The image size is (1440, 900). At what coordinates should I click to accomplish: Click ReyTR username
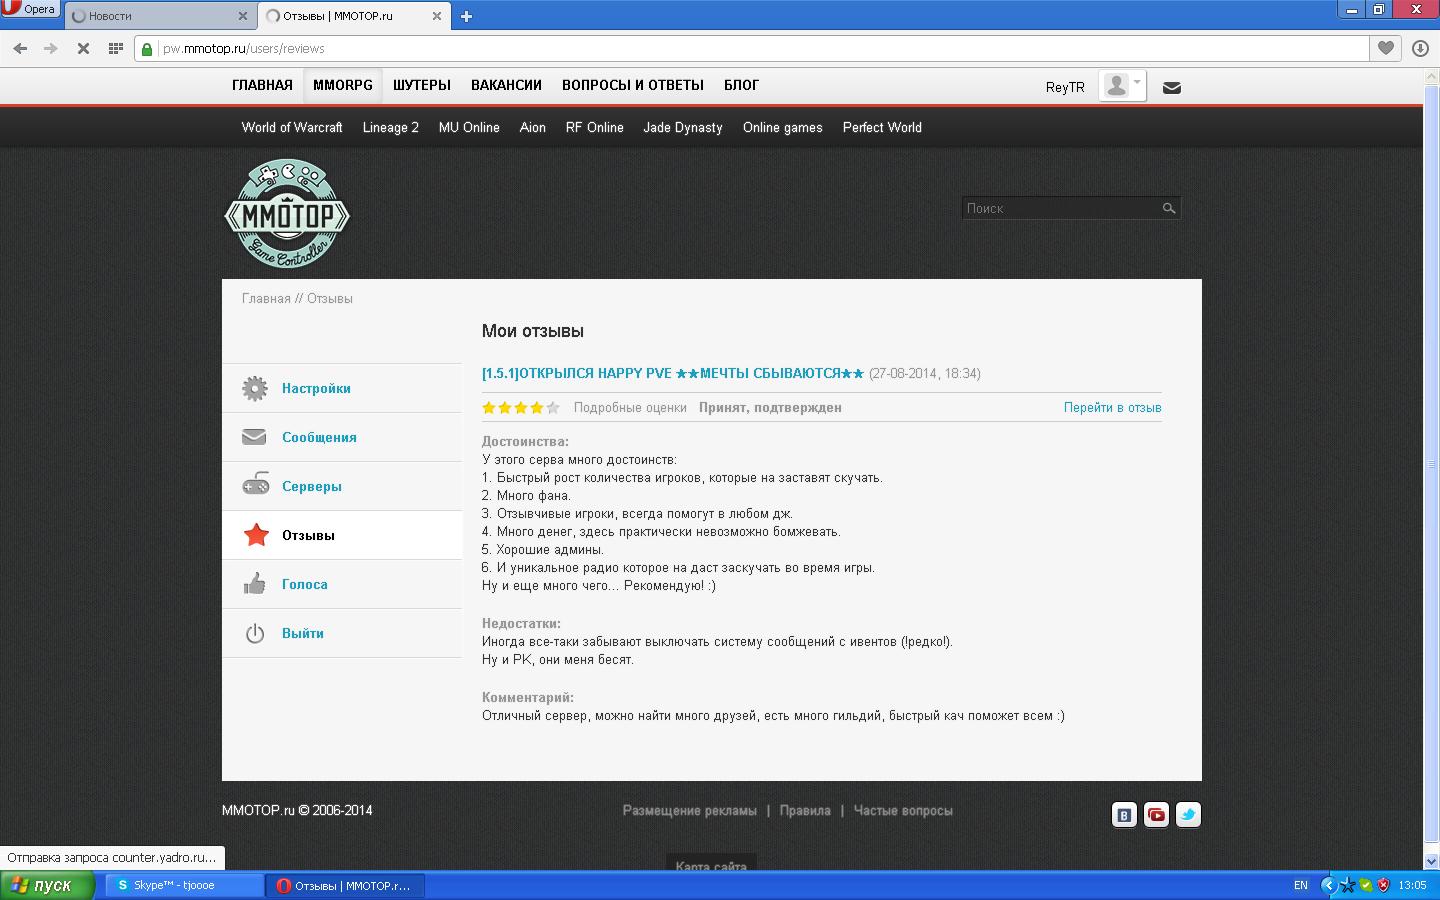click(1065, 87)
